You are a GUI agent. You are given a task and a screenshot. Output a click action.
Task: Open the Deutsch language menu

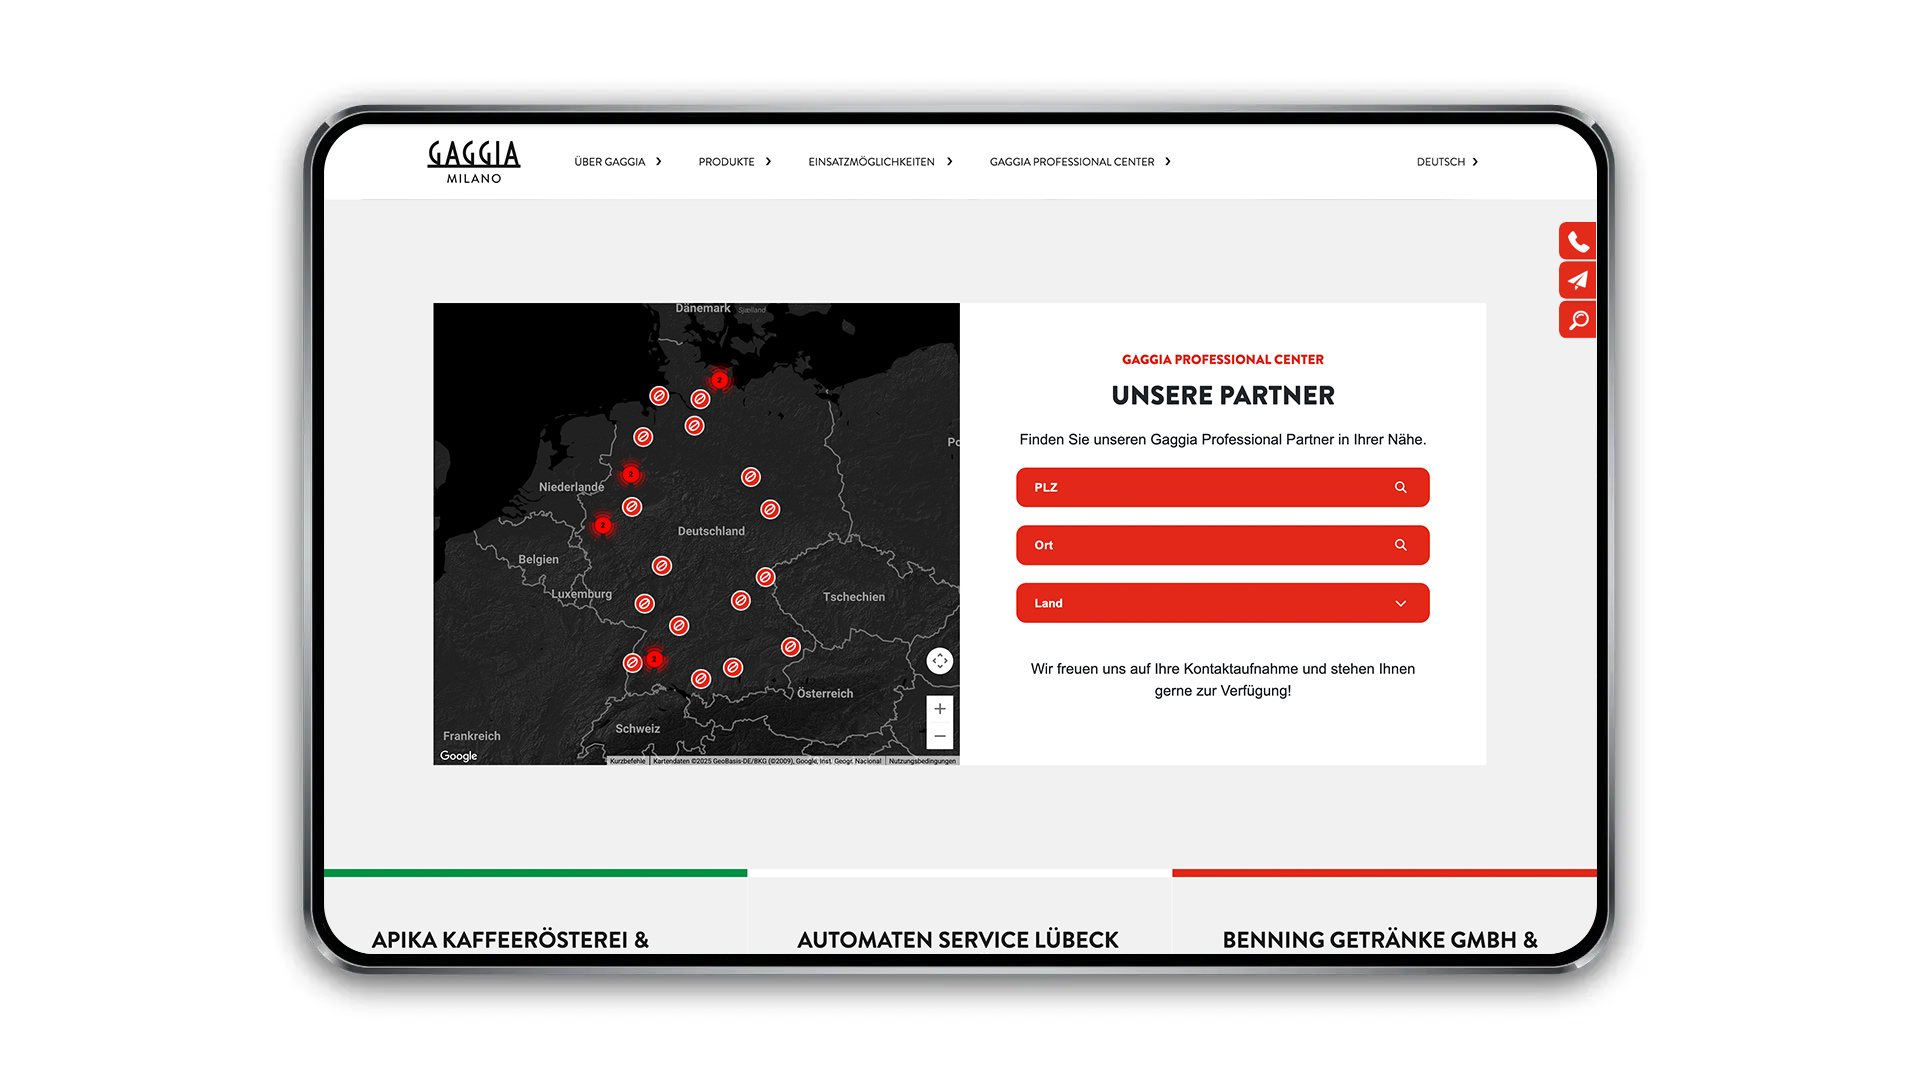click(x=1440, y=162)
